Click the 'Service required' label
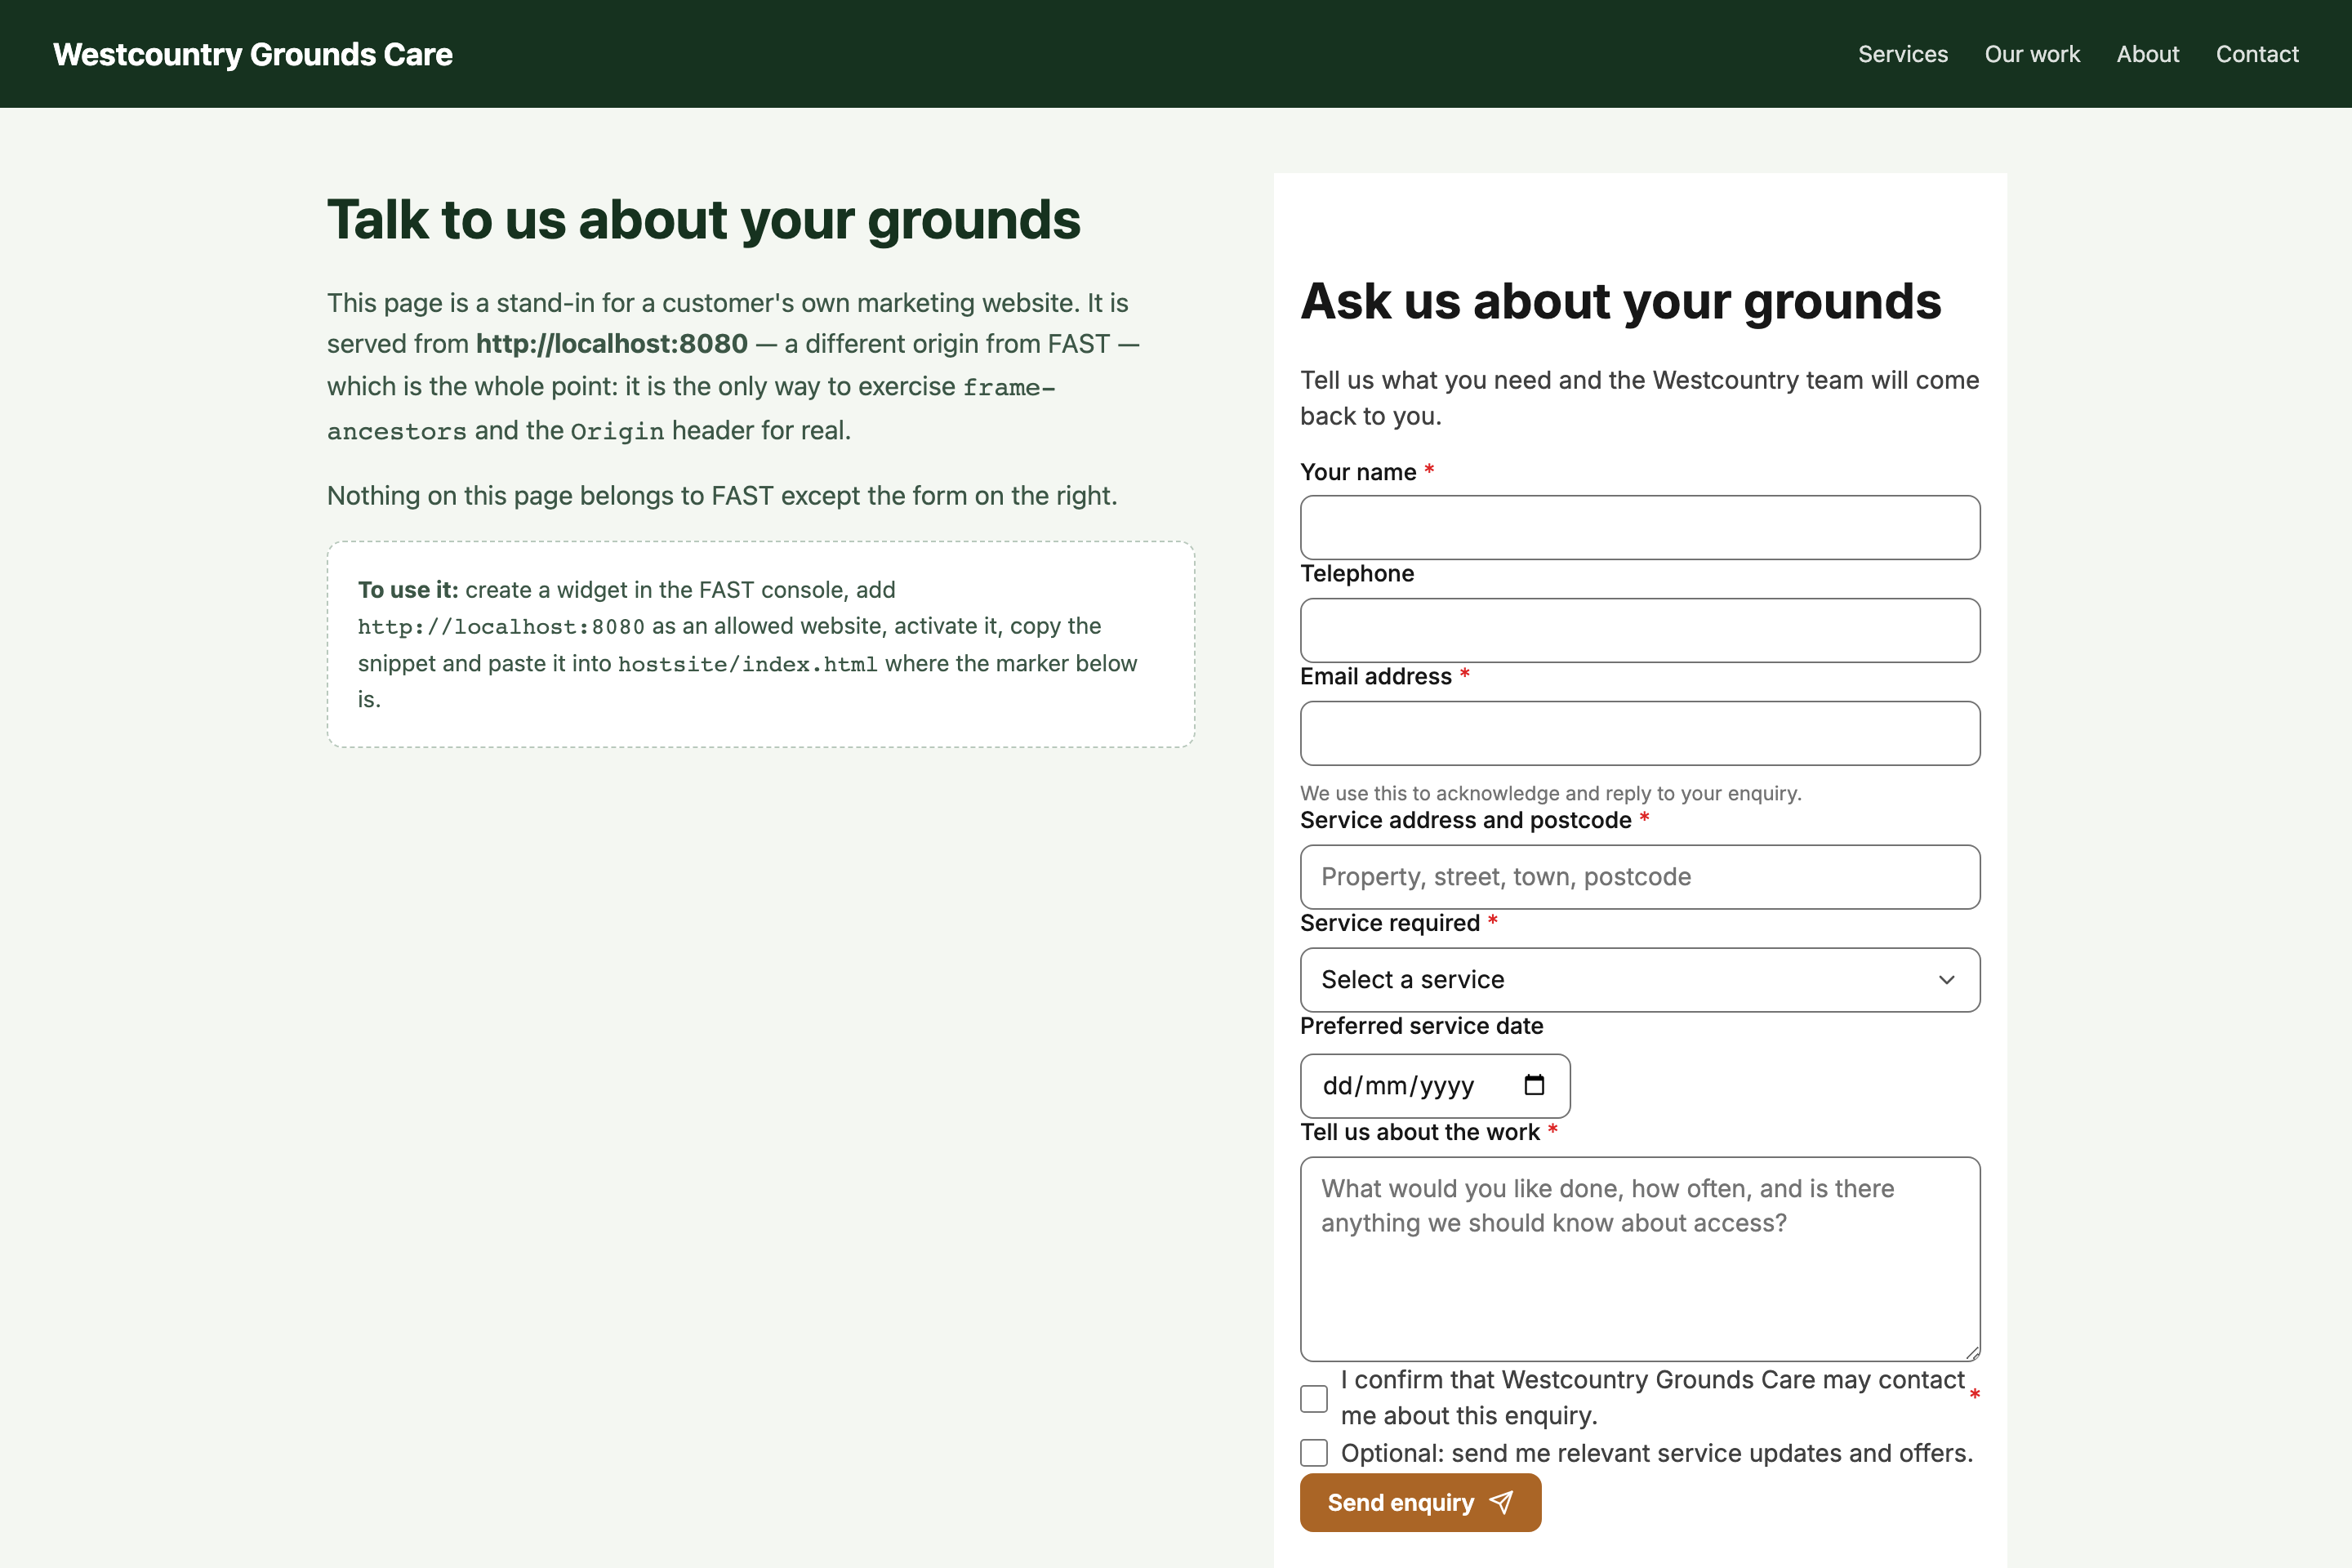 click(1389, 923)
